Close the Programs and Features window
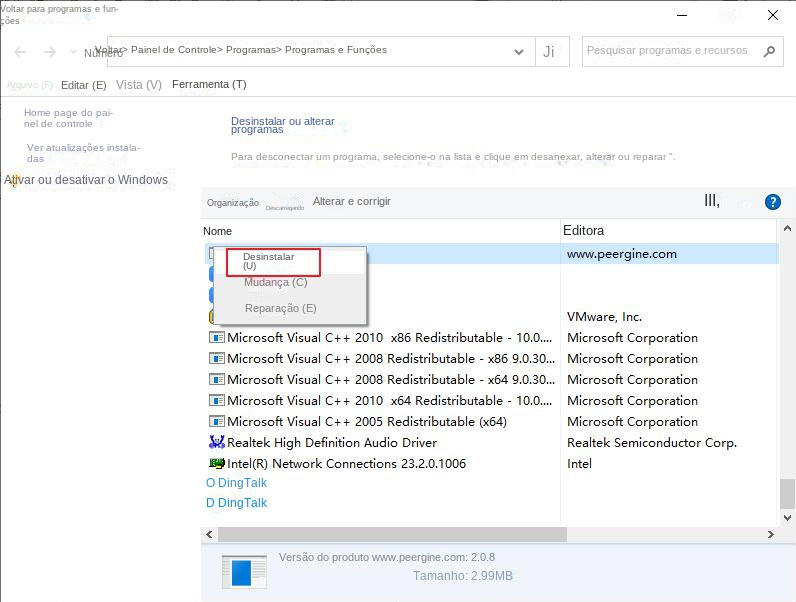 (x=773, y=15)
